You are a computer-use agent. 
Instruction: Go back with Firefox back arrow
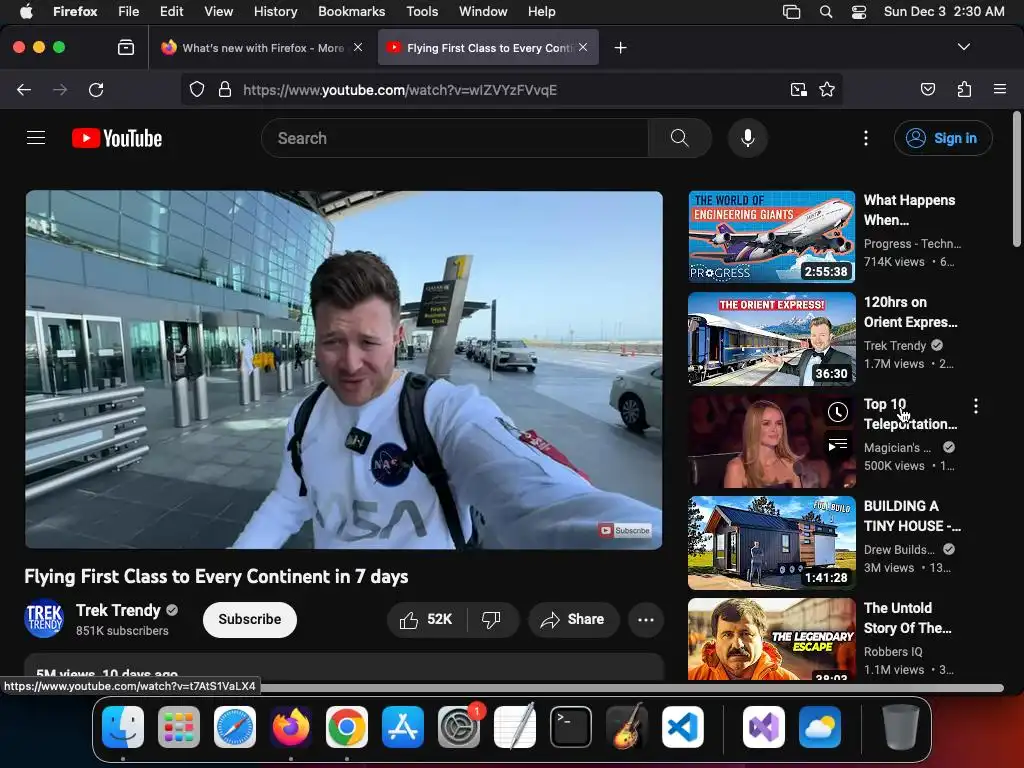tap(24, 89)
